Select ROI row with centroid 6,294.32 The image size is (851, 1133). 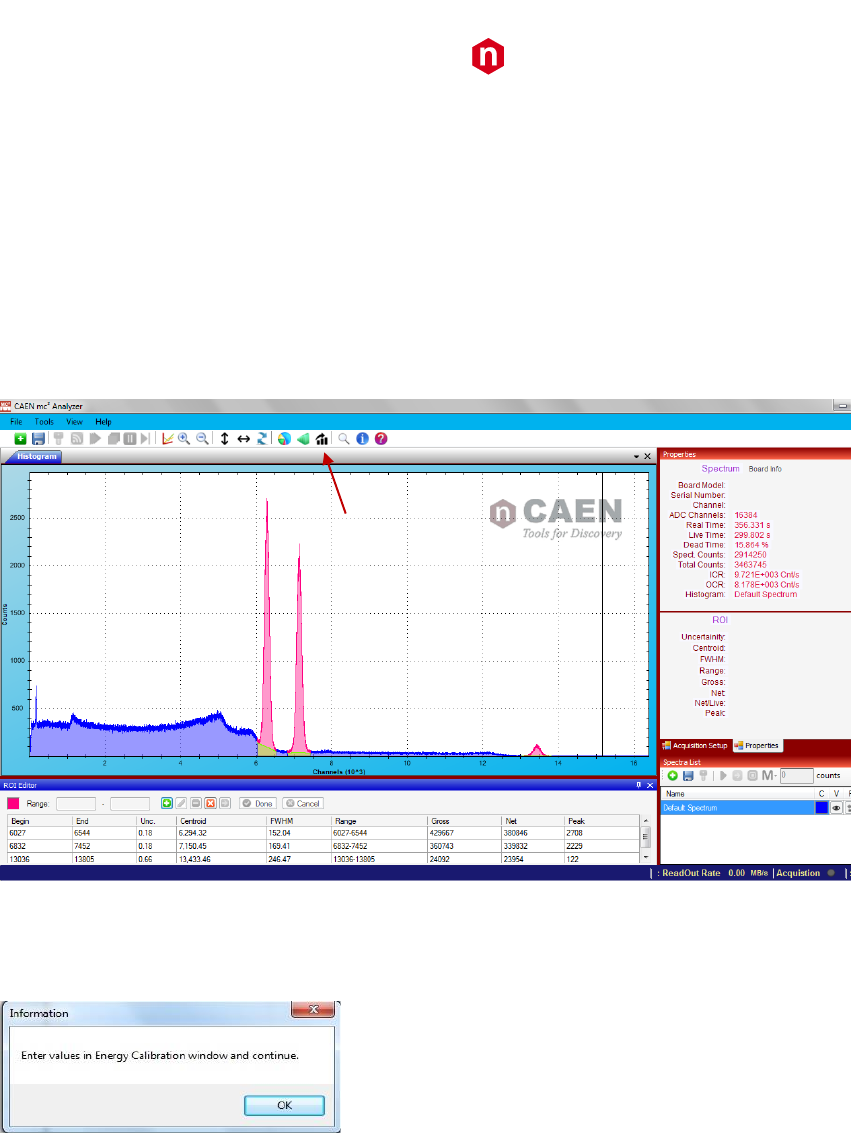tap(323, 833)
